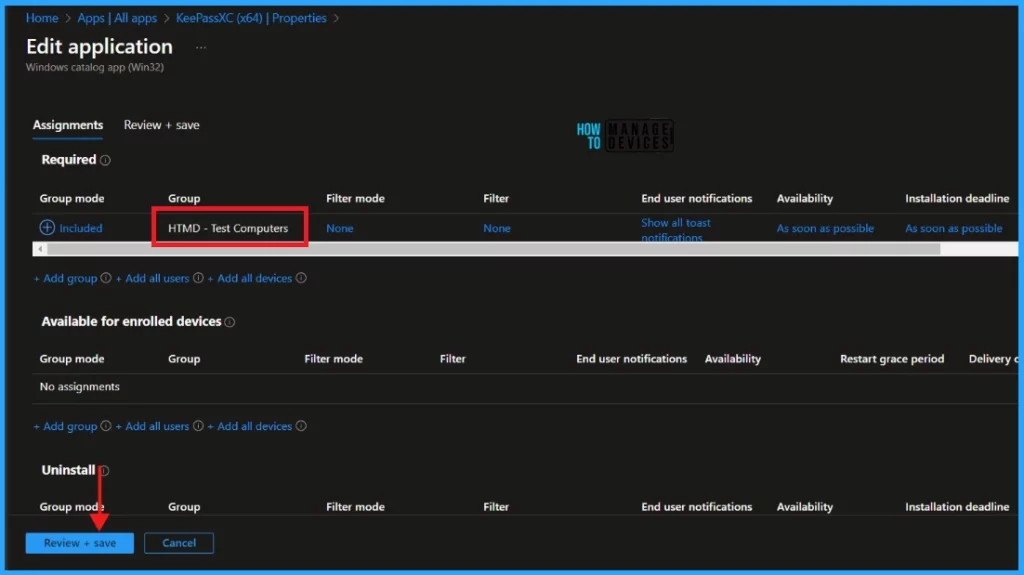Click + Add group under Available for enrolled devices
Screen dimensions: 1024x575
coord(65,426)
